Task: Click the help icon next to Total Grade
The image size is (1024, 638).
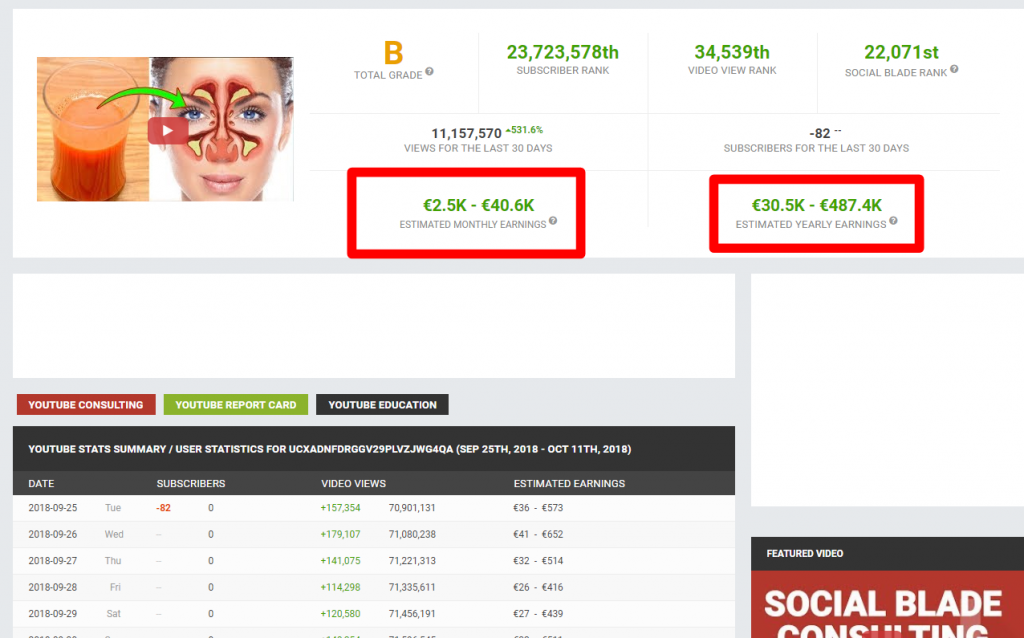Action: 429,71
